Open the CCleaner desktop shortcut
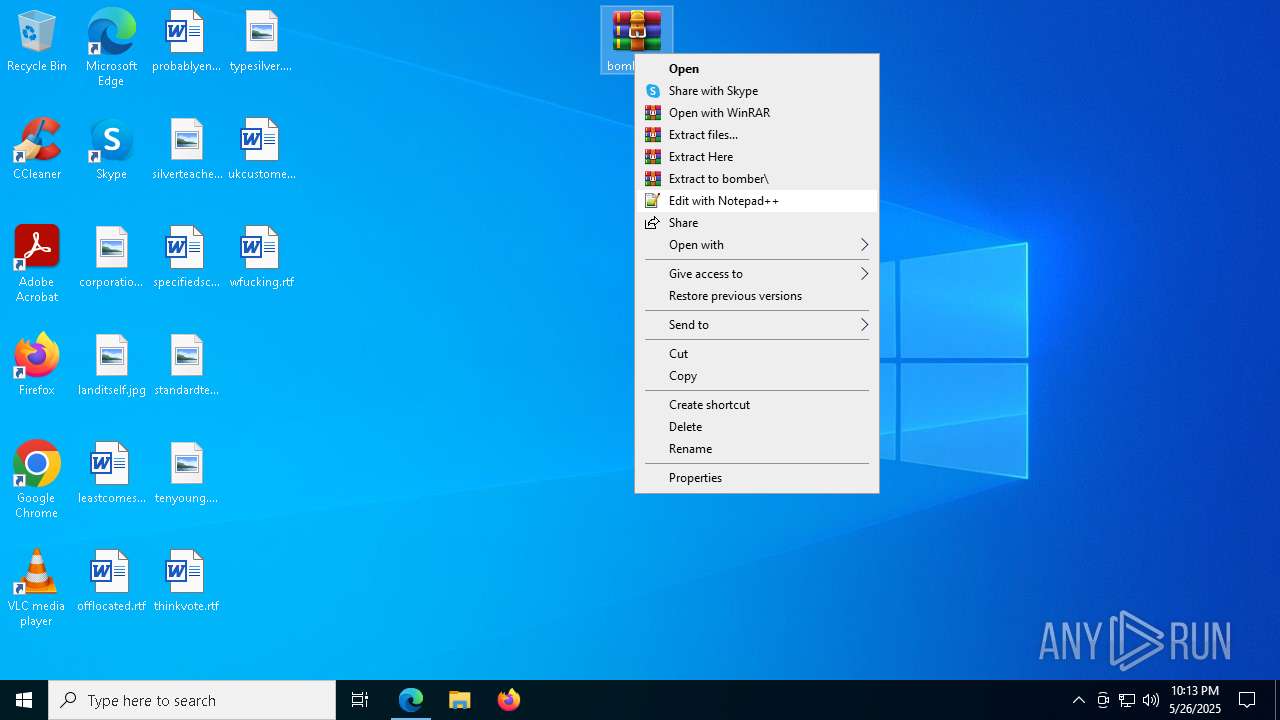This screenshot has height=720, width=1280. click(x=37, y=150)
